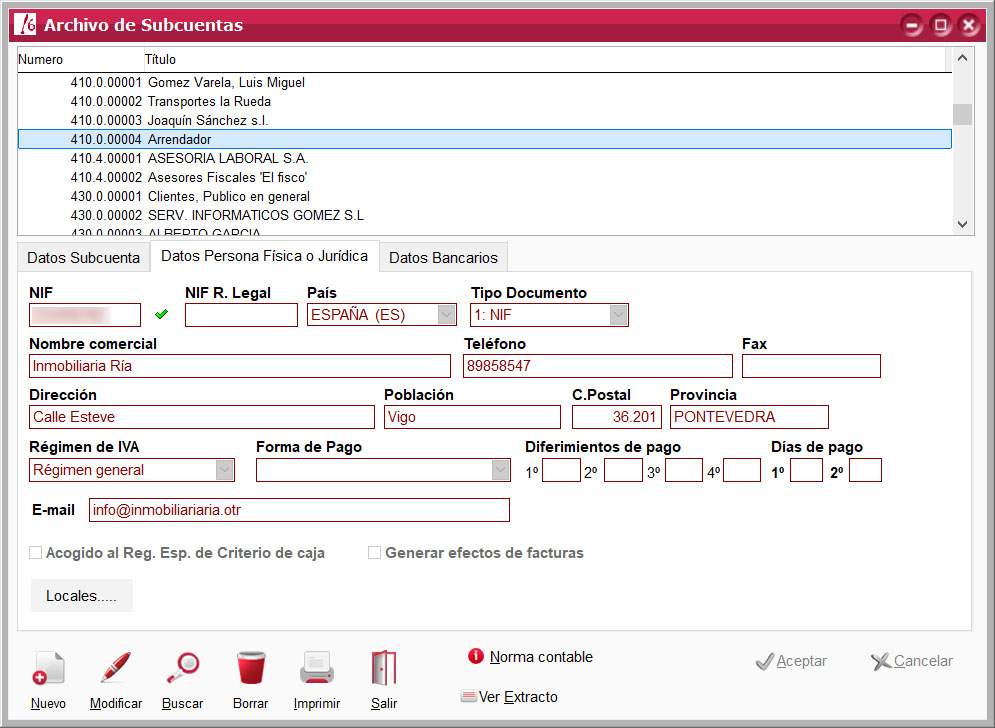The image size is (995, 728).
Task: Click the Imprimir printer icon
Action: pos(317,668)
